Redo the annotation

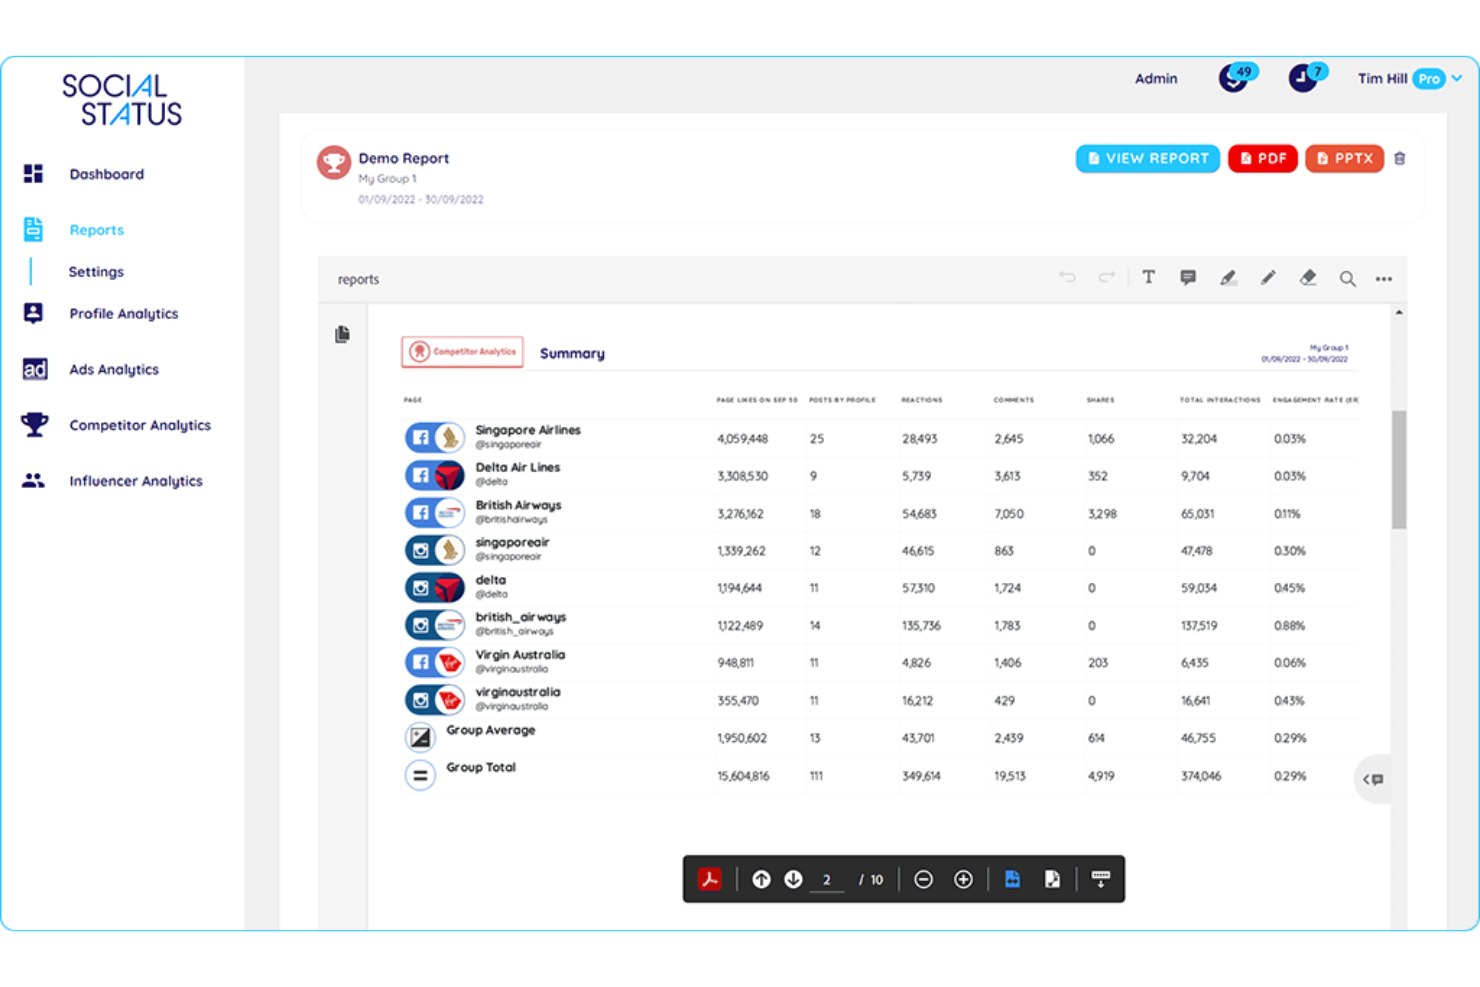[1106, 279]
